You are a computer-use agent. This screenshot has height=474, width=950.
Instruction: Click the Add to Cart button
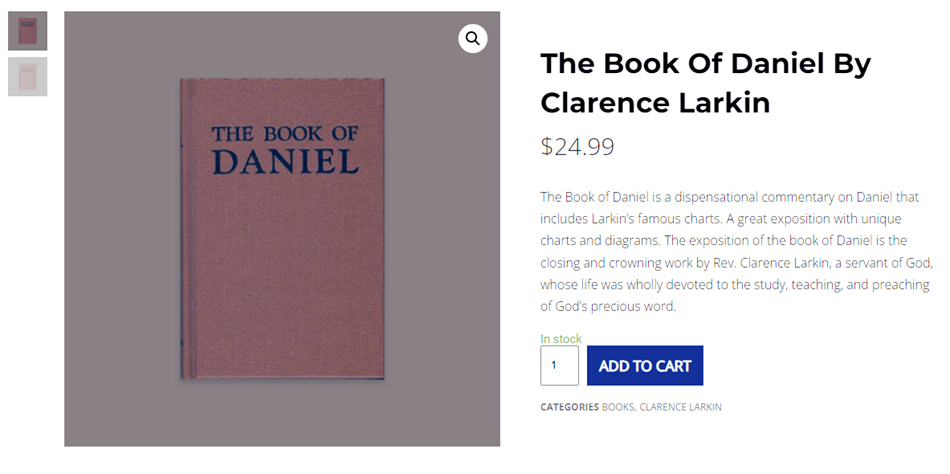645,366
